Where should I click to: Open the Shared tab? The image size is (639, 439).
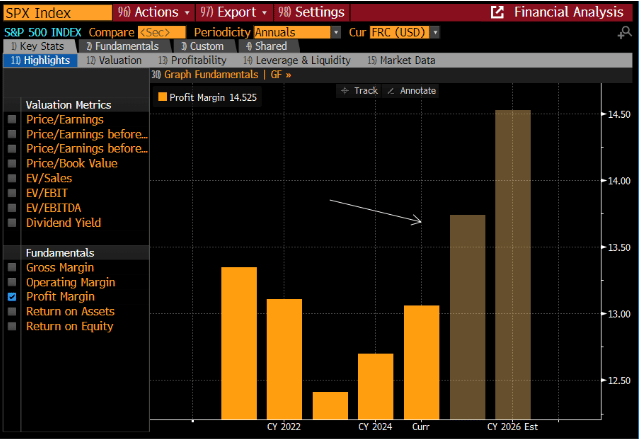click(267, 46)
